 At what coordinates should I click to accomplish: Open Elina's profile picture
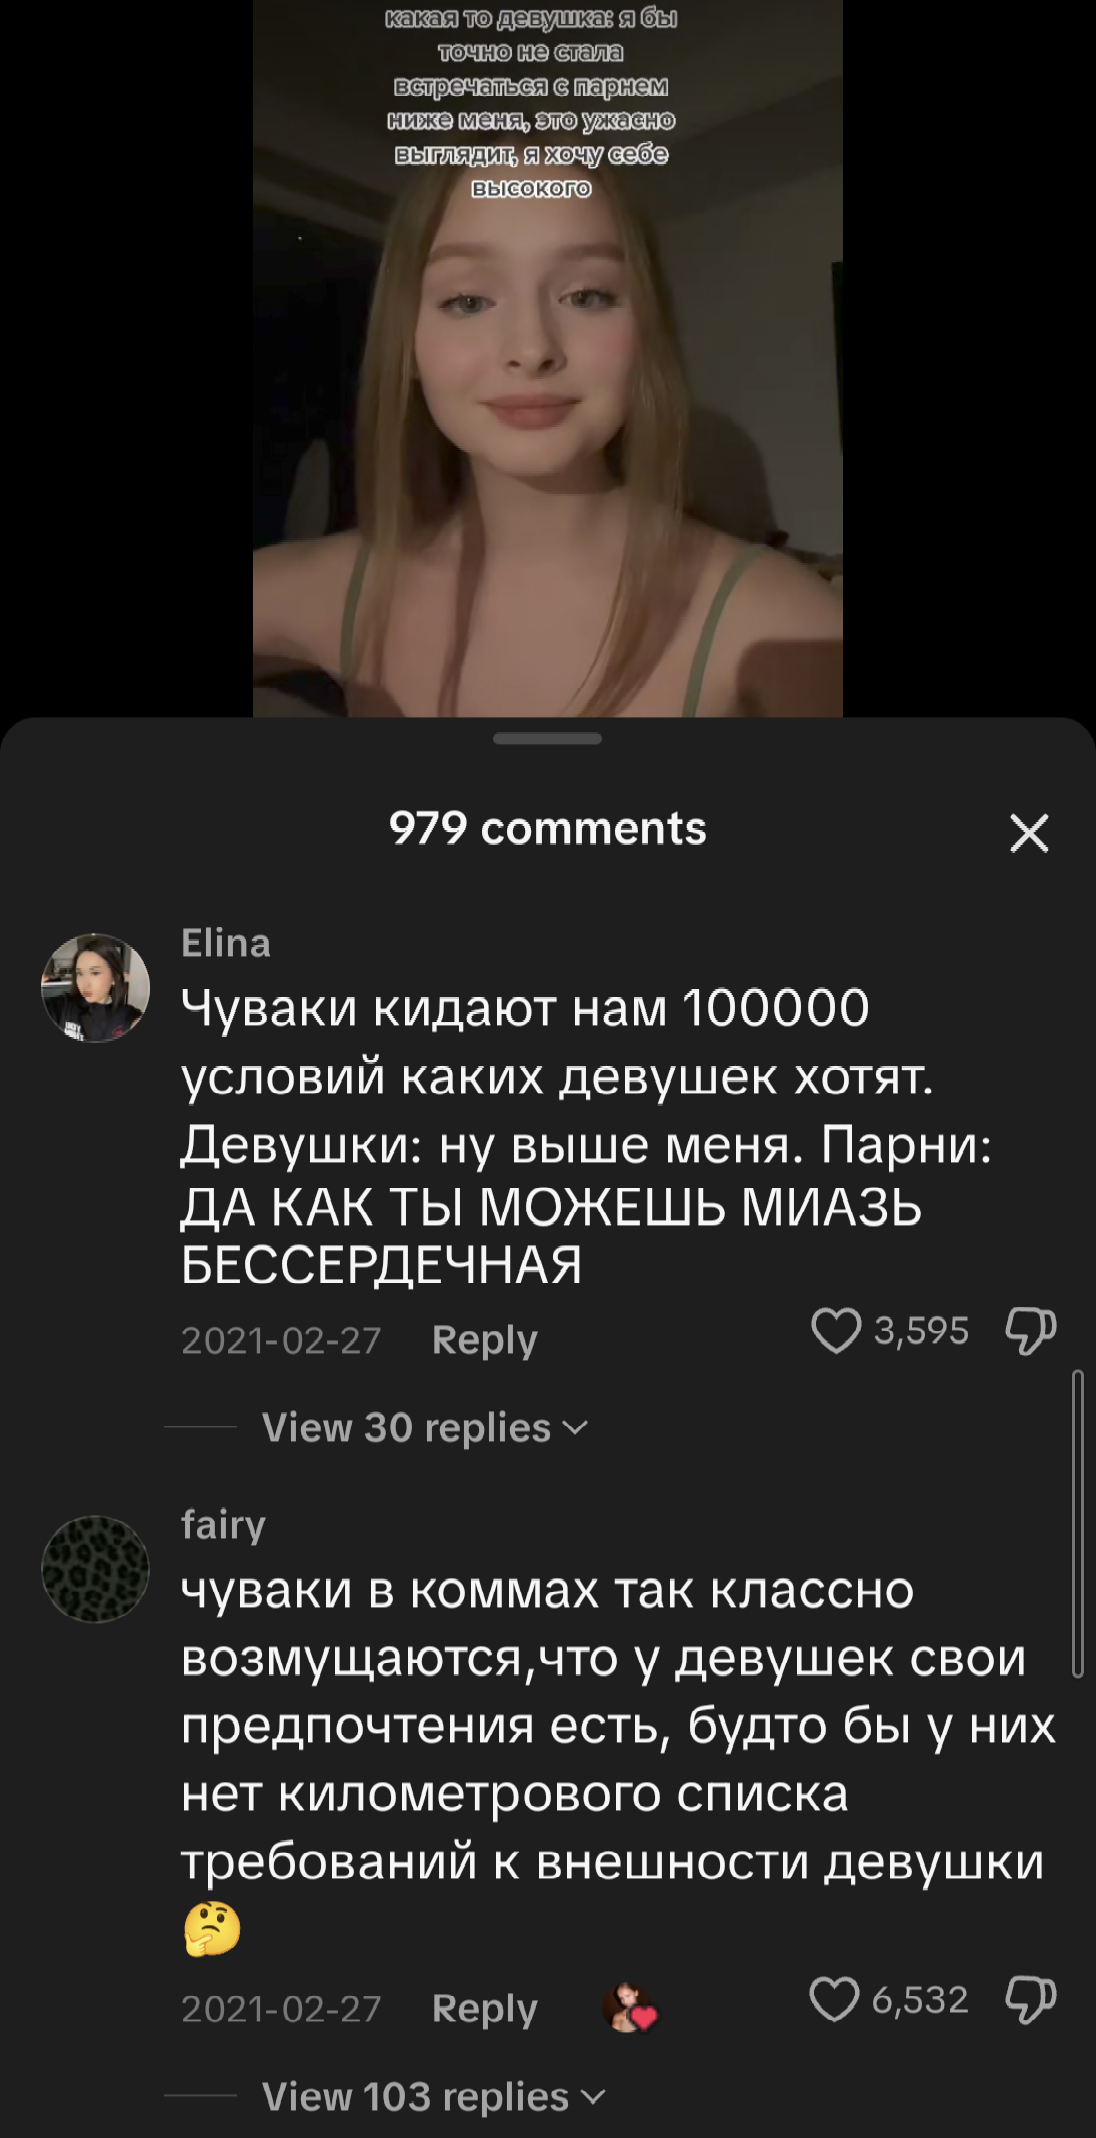click(x=95, y=988)
